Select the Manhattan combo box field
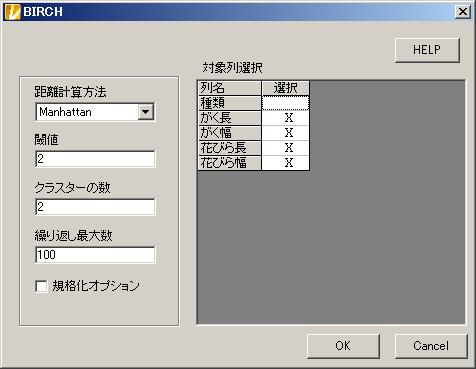Screen dimensions: 476x369 (x=95, y=112)
